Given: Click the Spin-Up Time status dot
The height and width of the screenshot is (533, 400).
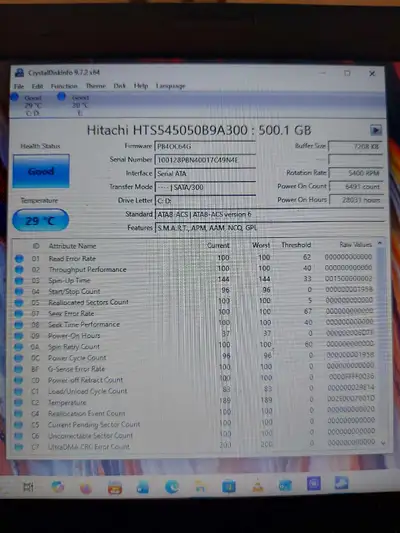Looking at the screenshot, I should coord(19,281).
